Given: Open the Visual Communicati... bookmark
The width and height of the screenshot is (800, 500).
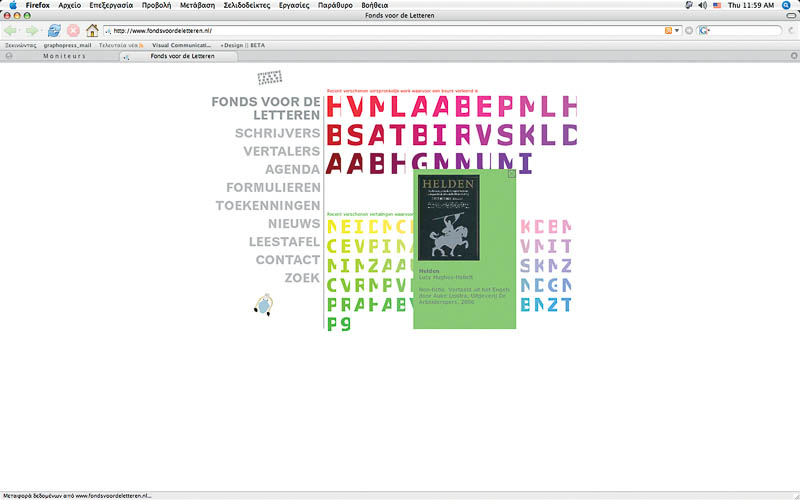Looking at the screenshot, I should pyautogui.click(x=181, y=45).
